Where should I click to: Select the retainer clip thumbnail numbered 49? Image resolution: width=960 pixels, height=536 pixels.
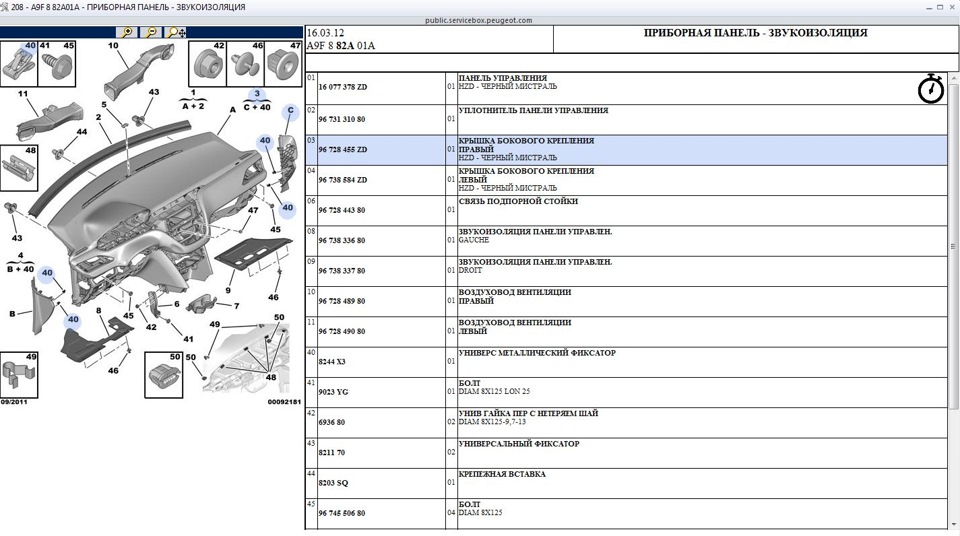(19, 375)
